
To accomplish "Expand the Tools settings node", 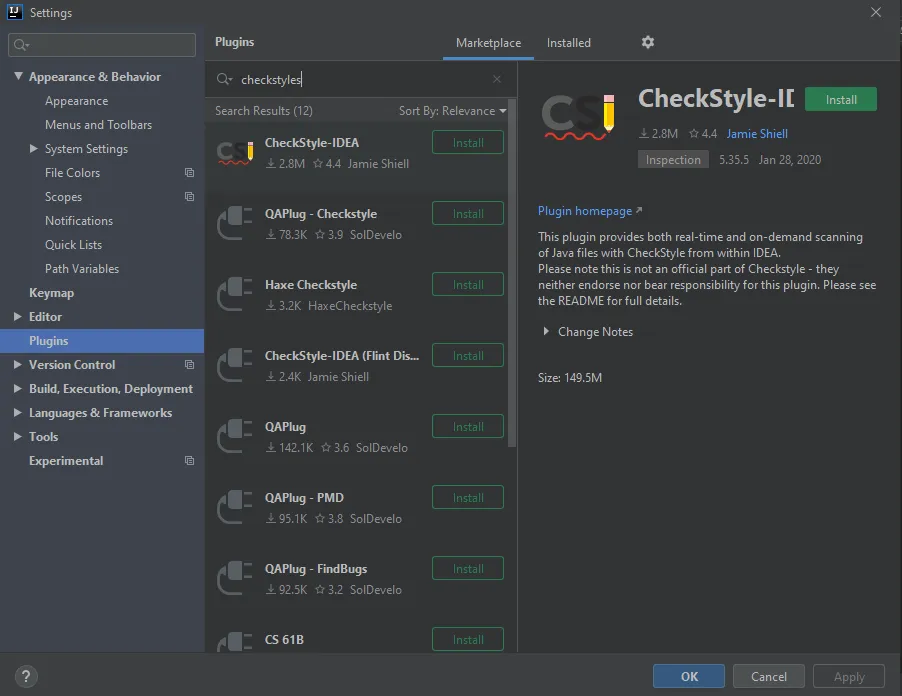I will tap(18, 437).
